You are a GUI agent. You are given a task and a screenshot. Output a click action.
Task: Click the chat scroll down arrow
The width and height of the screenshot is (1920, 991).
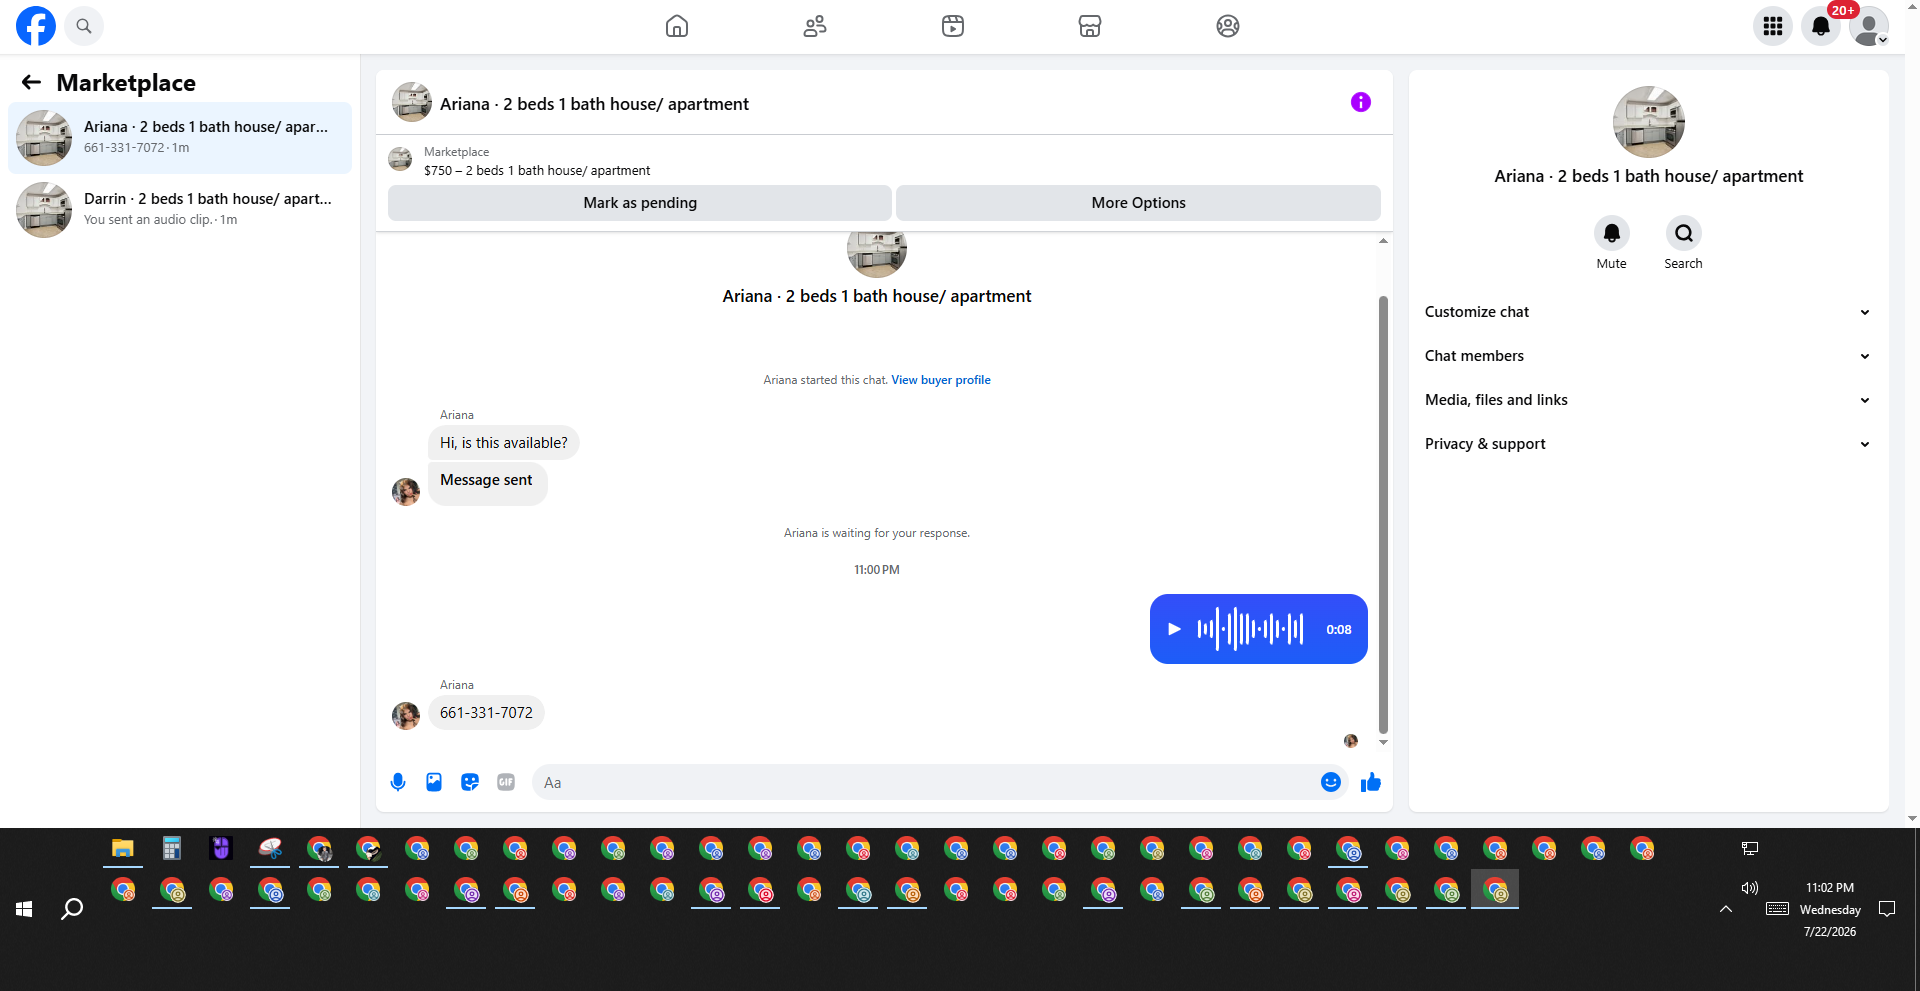(1383, 742)
